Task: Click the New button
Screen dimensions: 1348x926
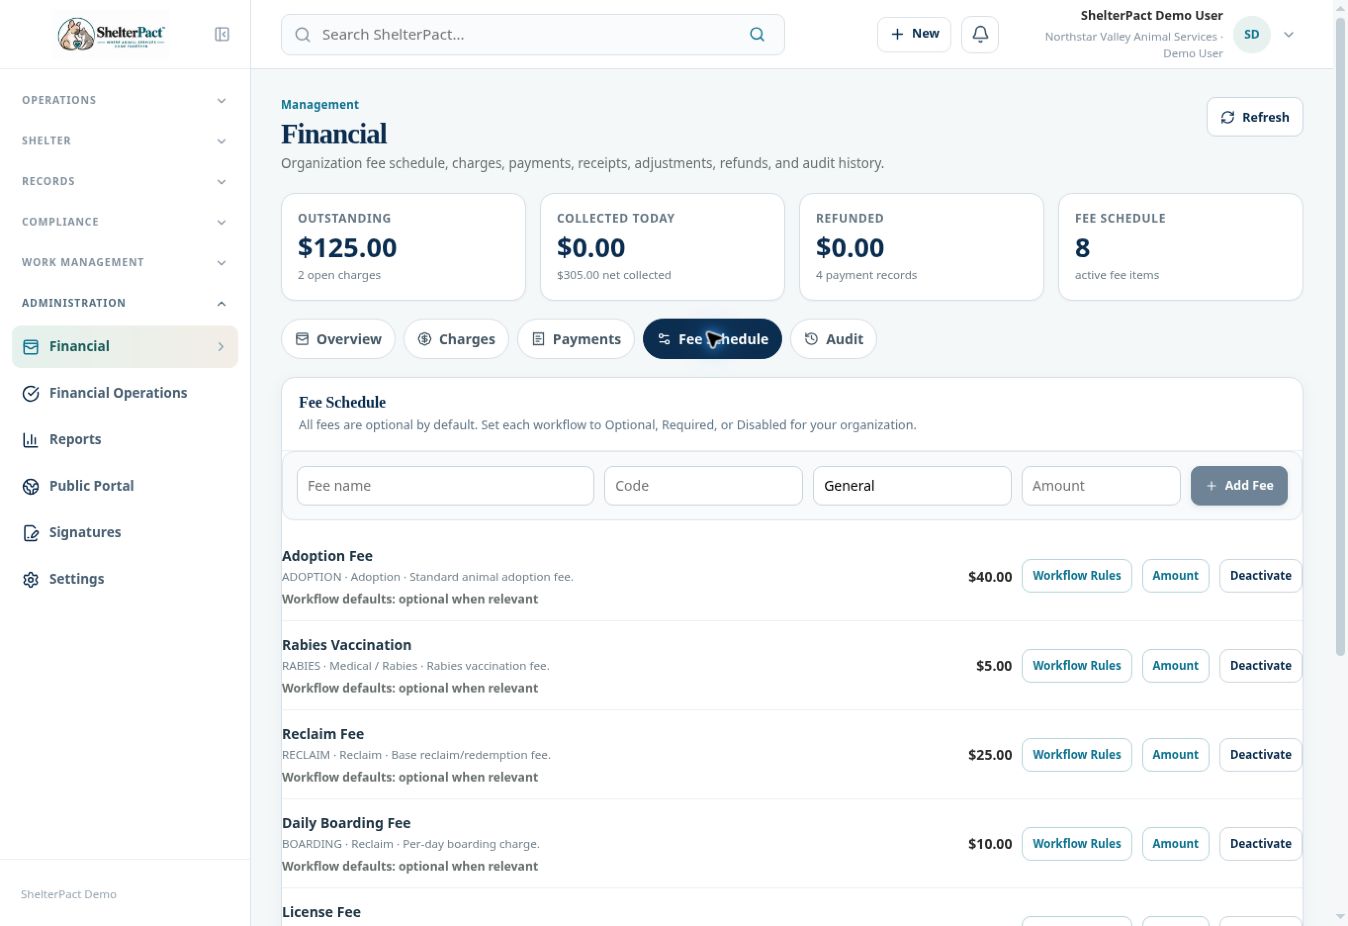Action: point(914,34)
